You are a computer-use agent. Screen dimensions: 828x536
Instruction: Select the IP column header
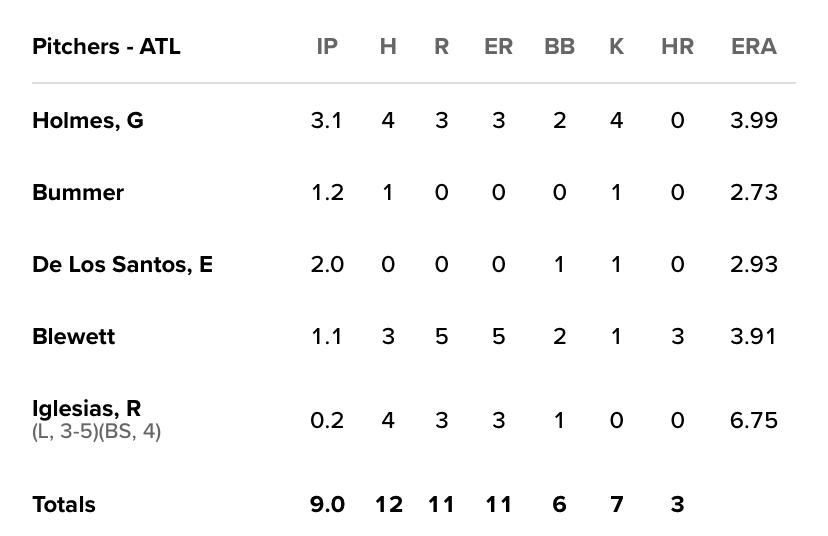coord(327,46)
